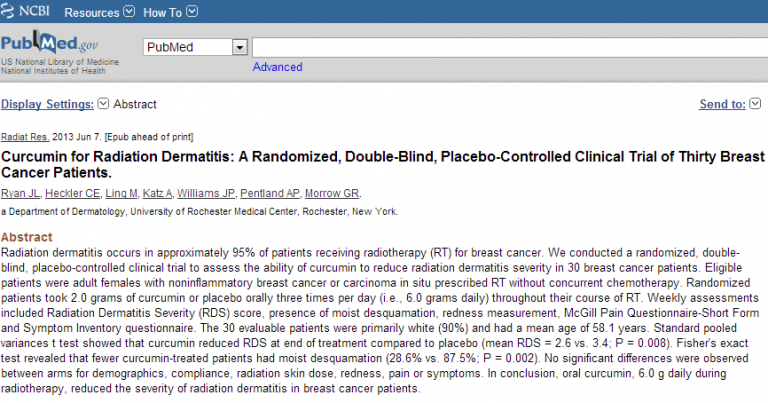Select author Ling M
This screenshot has height=403, width=768.
[121, 193]
